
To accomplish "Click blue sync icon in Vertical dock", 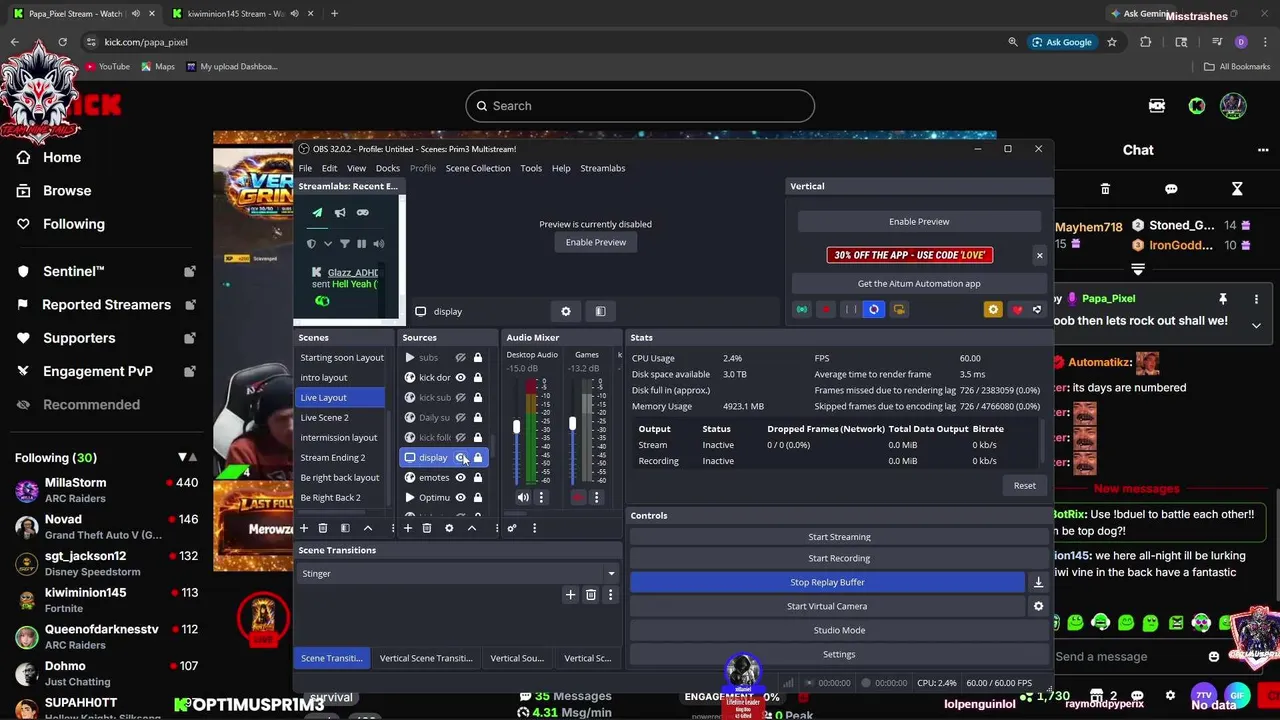I will coord(874,310).
